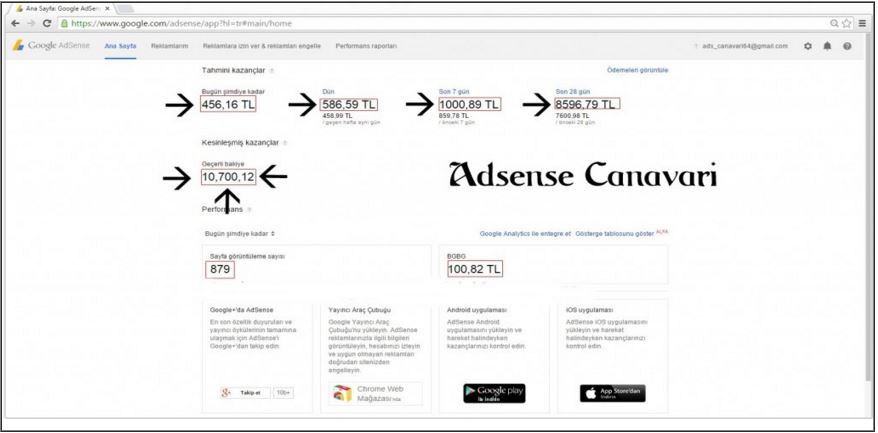Open the Google play download badge
Screen dimensions: 878x433
[x=494, y=393]
